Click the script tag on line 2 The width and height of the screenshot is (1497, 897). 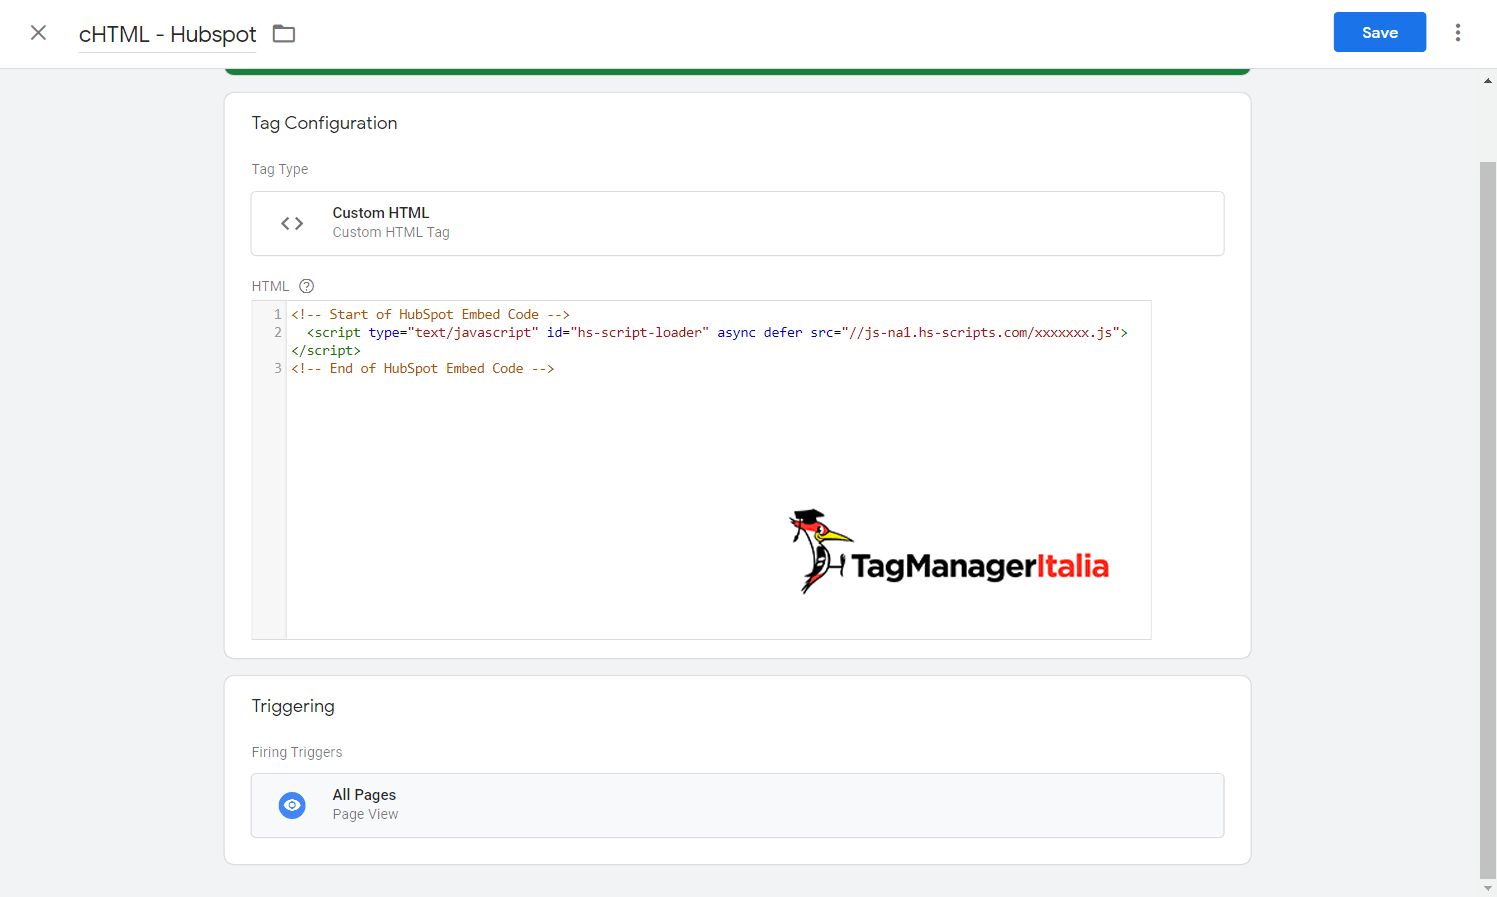(x=717, y=332)
